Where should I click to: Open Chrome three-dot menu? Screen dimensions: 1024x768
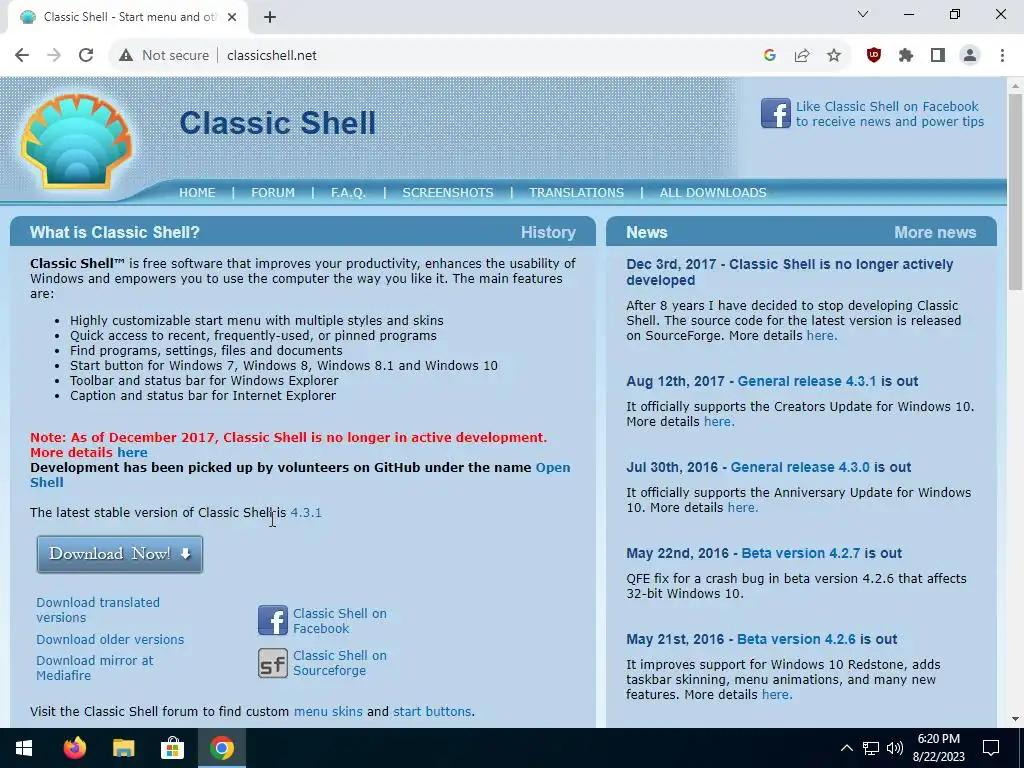[1002, 56]
